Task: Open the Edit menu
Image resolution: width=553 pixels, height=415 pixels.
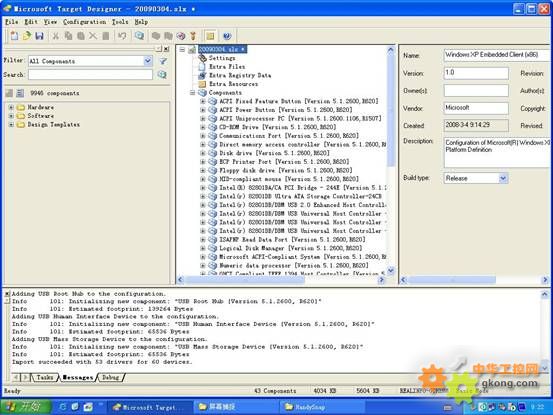Action: 31,22
